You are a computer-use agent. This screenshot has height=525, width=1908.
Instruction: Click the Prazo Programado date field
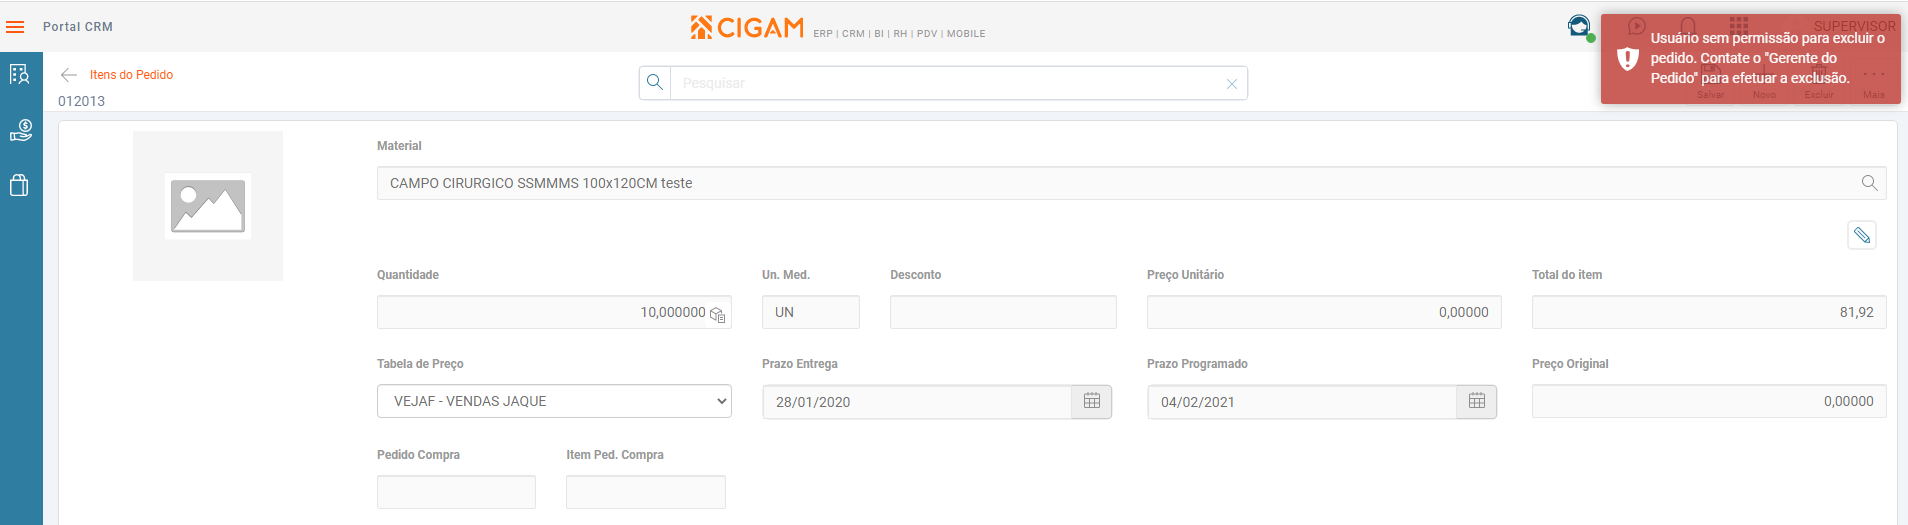[x=1302, y=402]
